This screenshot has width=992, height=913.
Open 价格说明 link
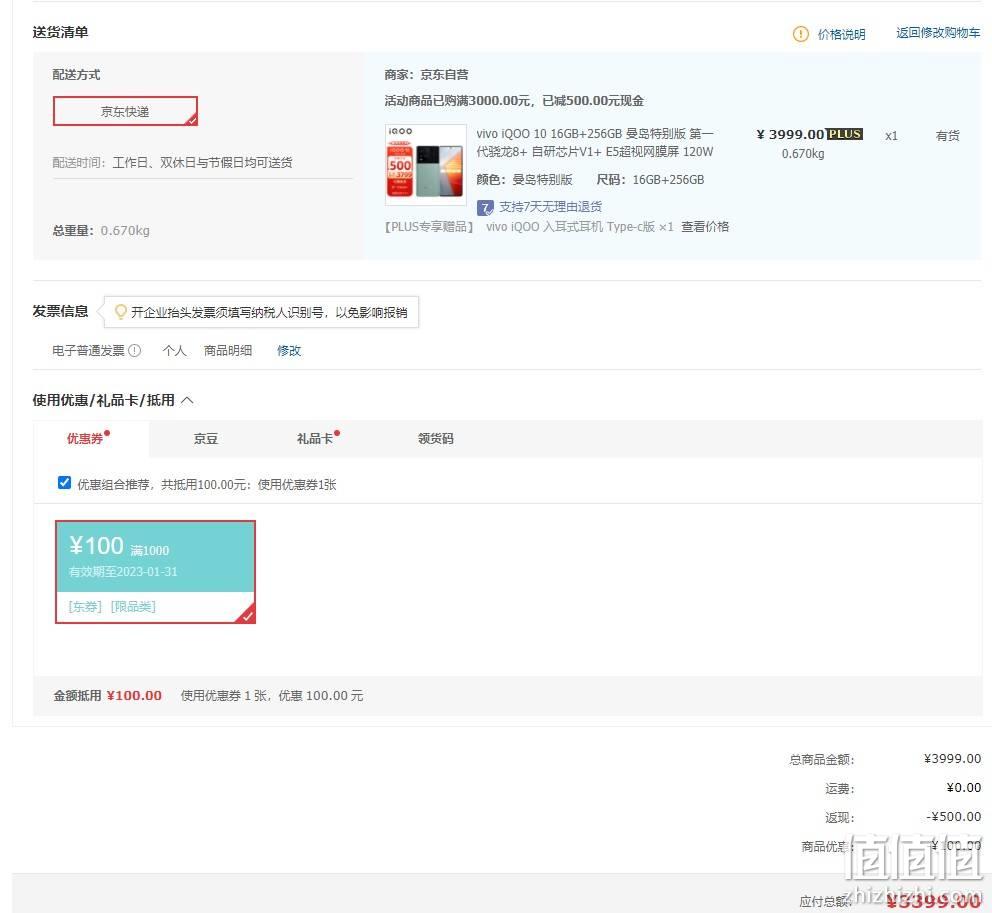click(841, 34)
